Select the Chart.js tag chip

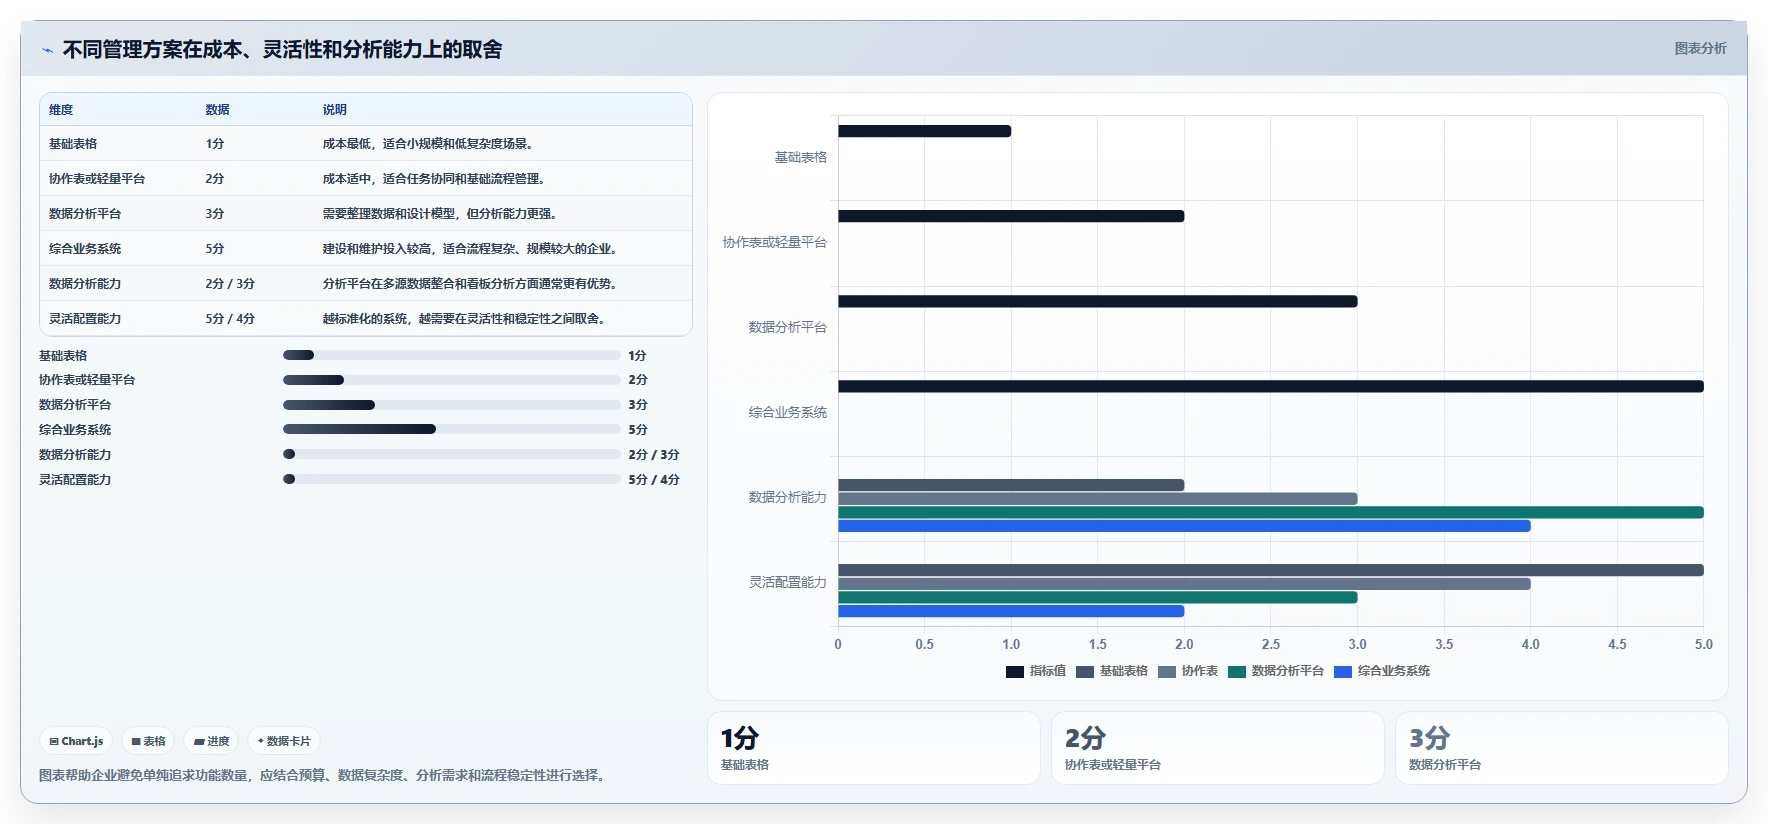tap(76, 741)
